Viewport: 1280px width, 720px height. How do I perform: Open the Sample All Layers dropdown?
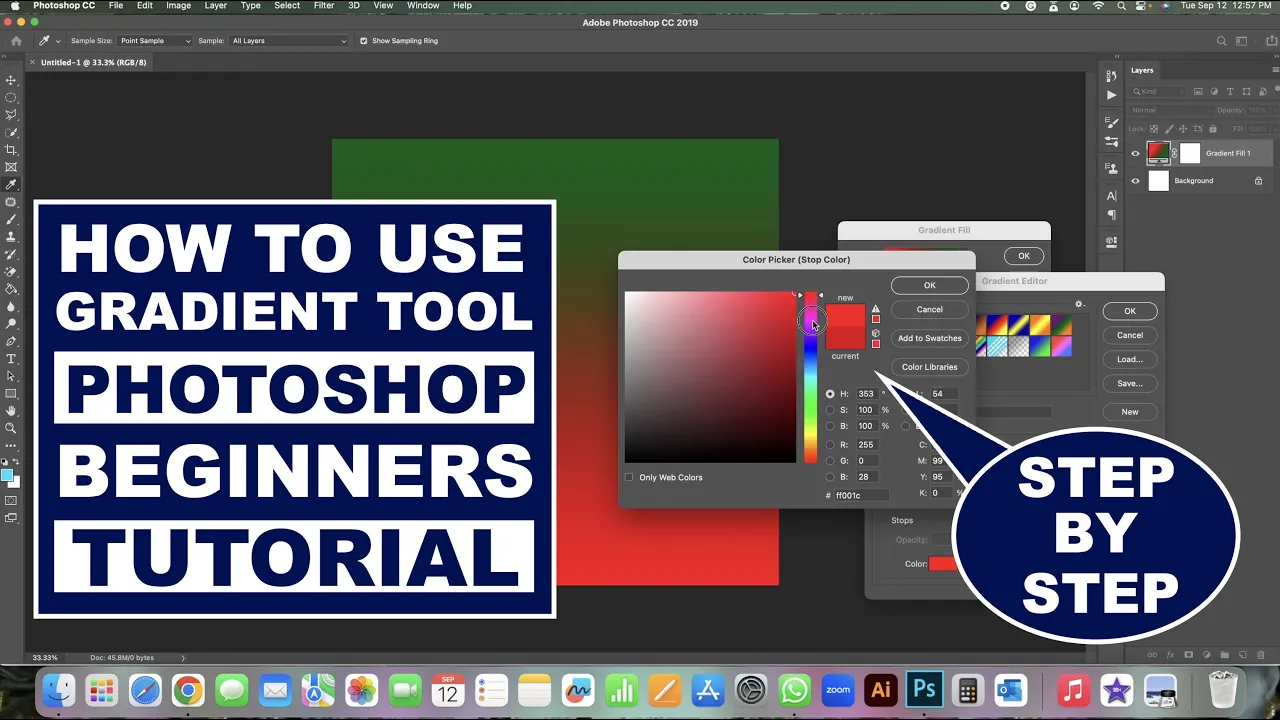click(288, 41)
